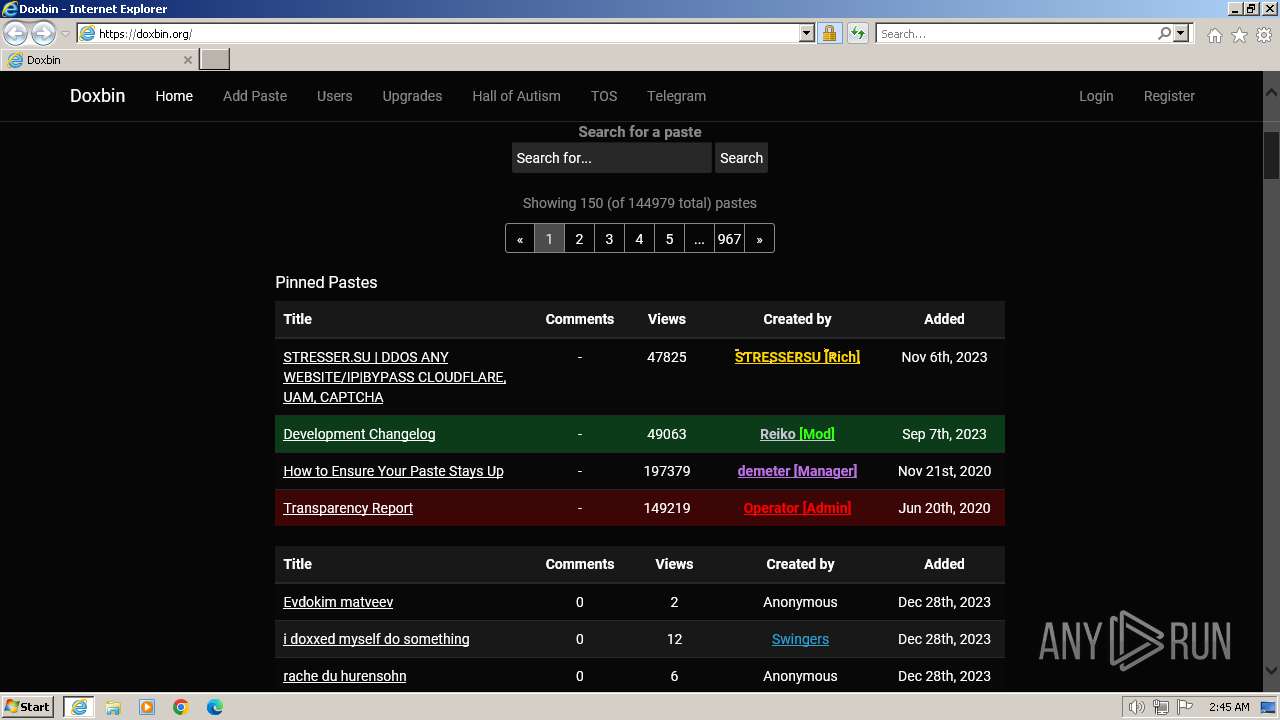Open the Users nav item
Screen dimensions: 1280x720
pos(334,96)
